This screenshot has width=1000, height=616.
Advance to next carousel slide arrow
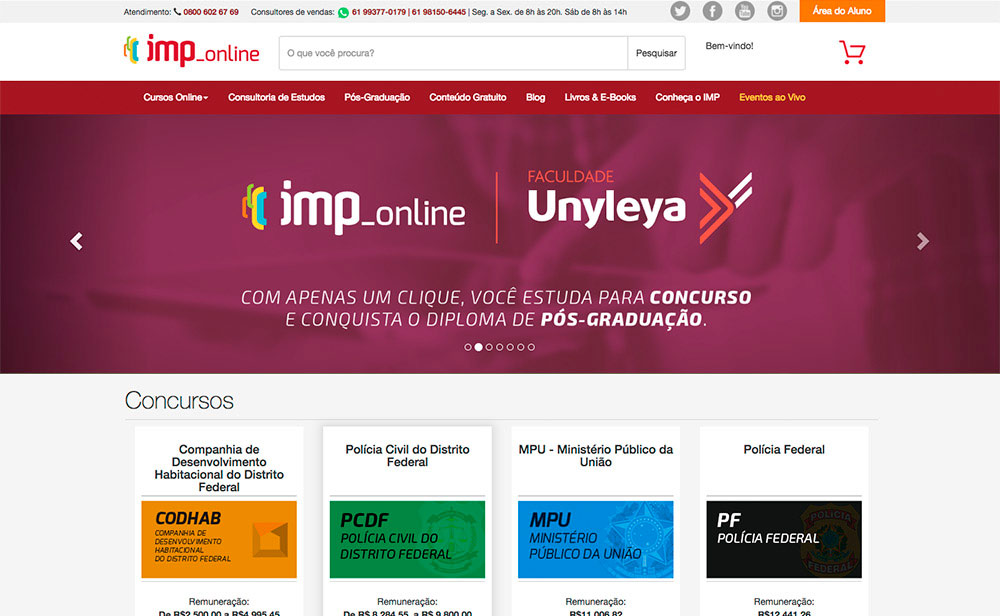923,241
